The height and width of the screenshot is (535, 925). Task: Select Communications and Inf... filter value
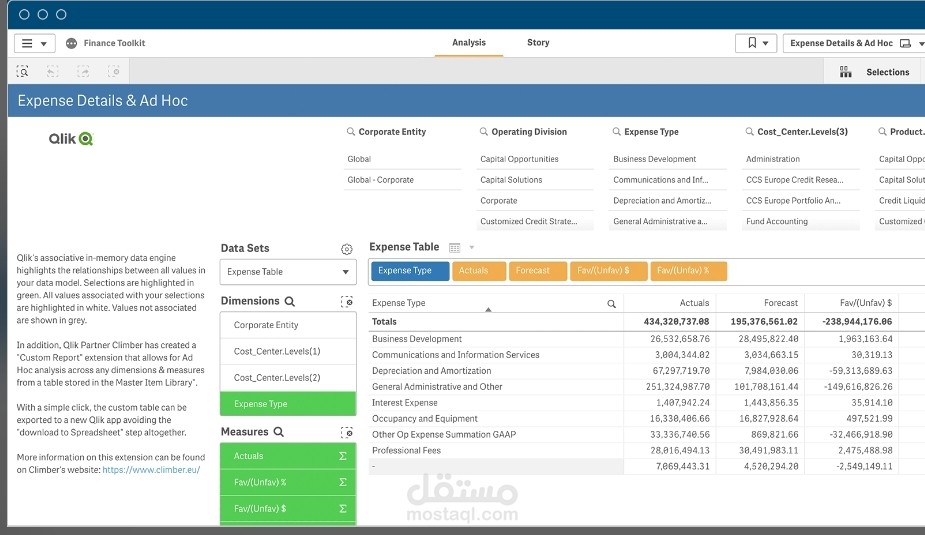point(668,180)
